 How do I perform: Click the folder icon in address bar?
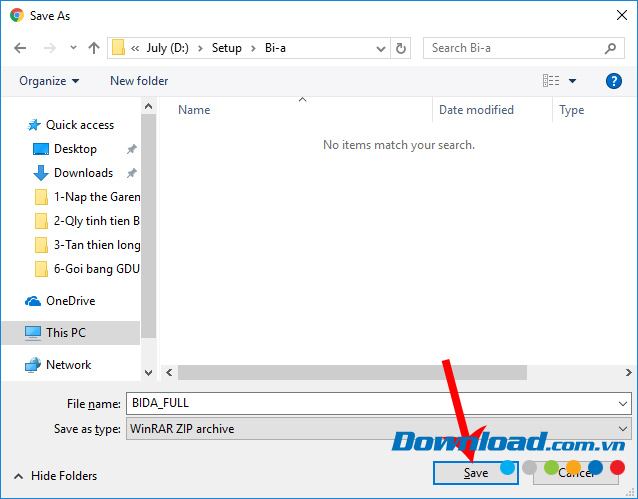click(x=118, y=48)
